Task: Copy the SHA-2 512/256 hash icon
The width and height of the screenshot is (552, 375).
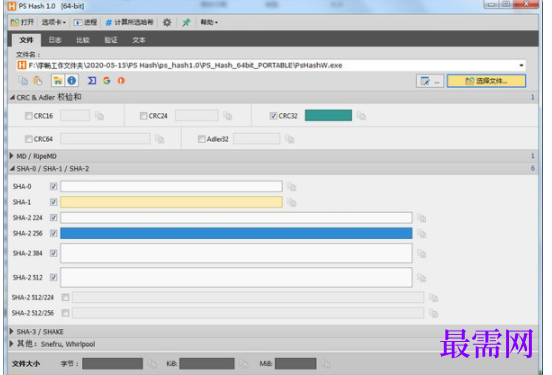Action: pyautogui.click(x=434, y=313)
